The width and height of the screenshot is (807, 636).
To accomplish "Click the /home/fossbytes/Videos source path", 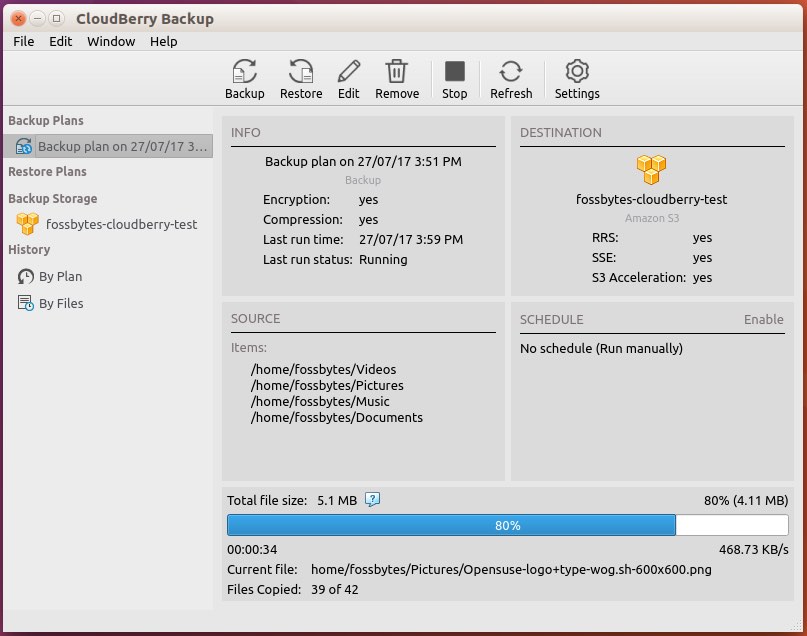I will pyautogui.click(x=323, y=369).
